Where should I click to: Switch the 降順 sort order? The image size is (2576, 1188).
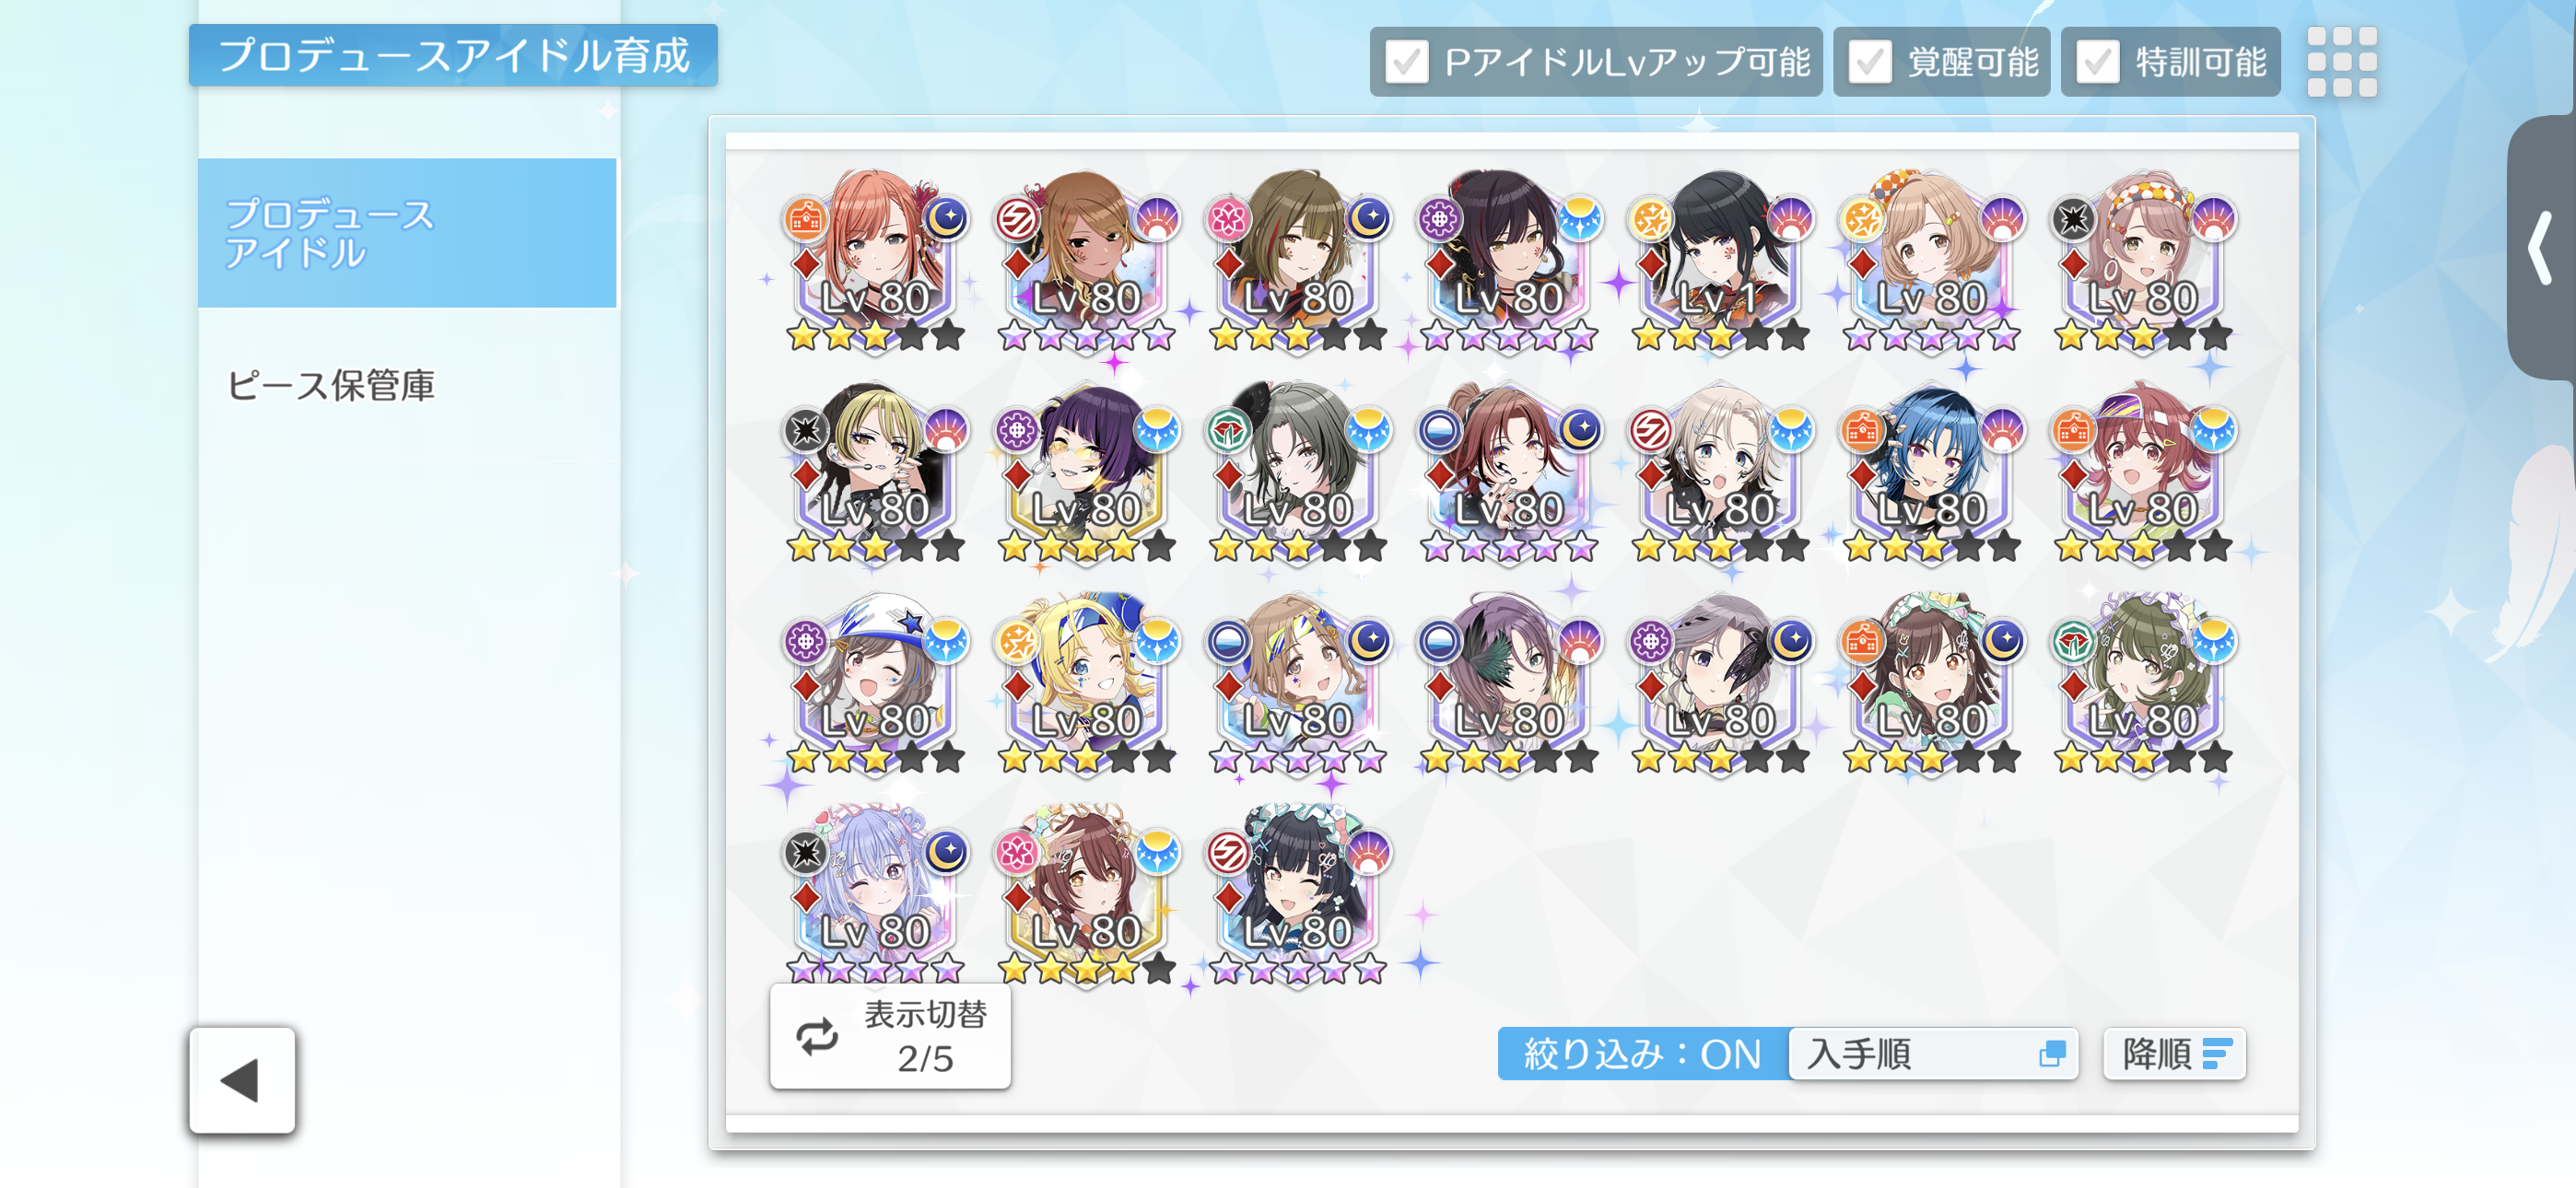[x=2174, y=1054]
